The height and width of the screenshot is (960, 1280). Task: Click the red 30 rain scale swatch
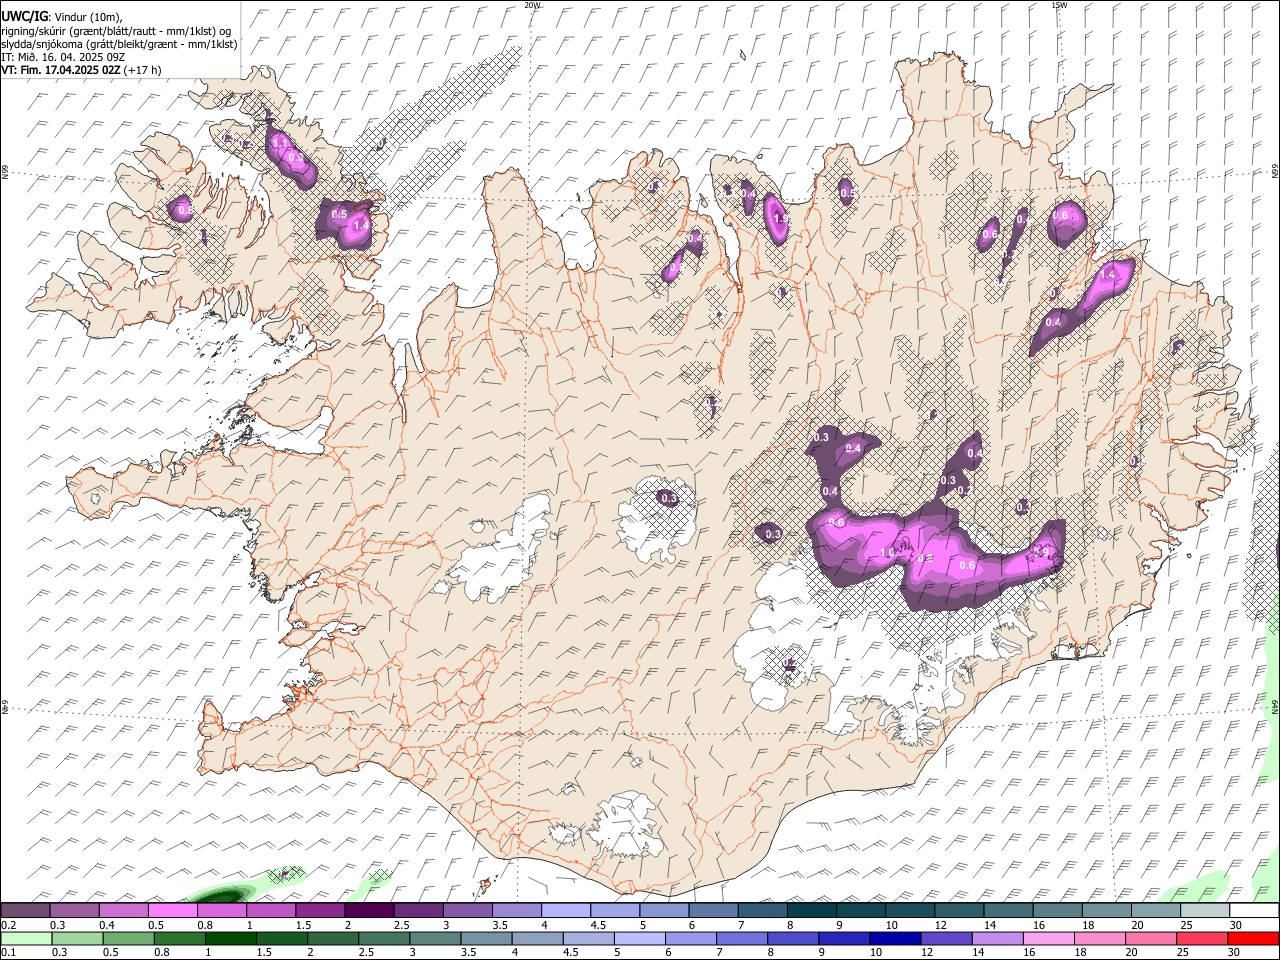point(1252,939)
